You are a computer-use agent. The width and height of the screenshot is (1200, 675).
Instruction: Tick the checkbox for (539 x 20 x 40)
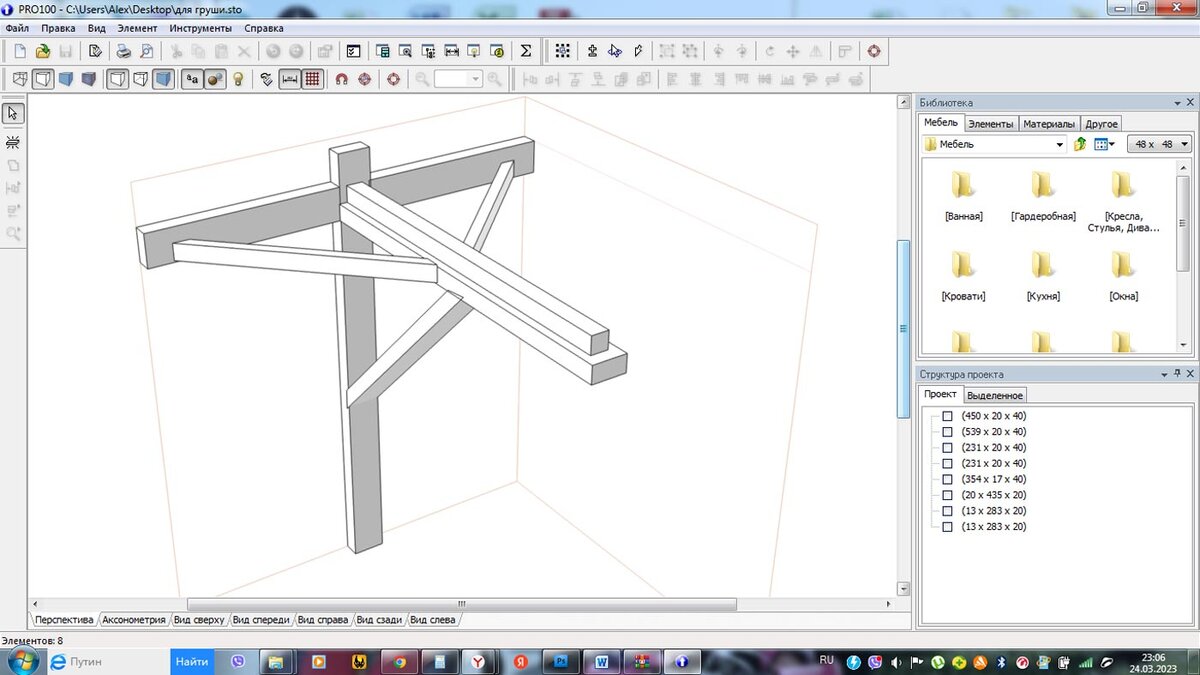point(947,432)
